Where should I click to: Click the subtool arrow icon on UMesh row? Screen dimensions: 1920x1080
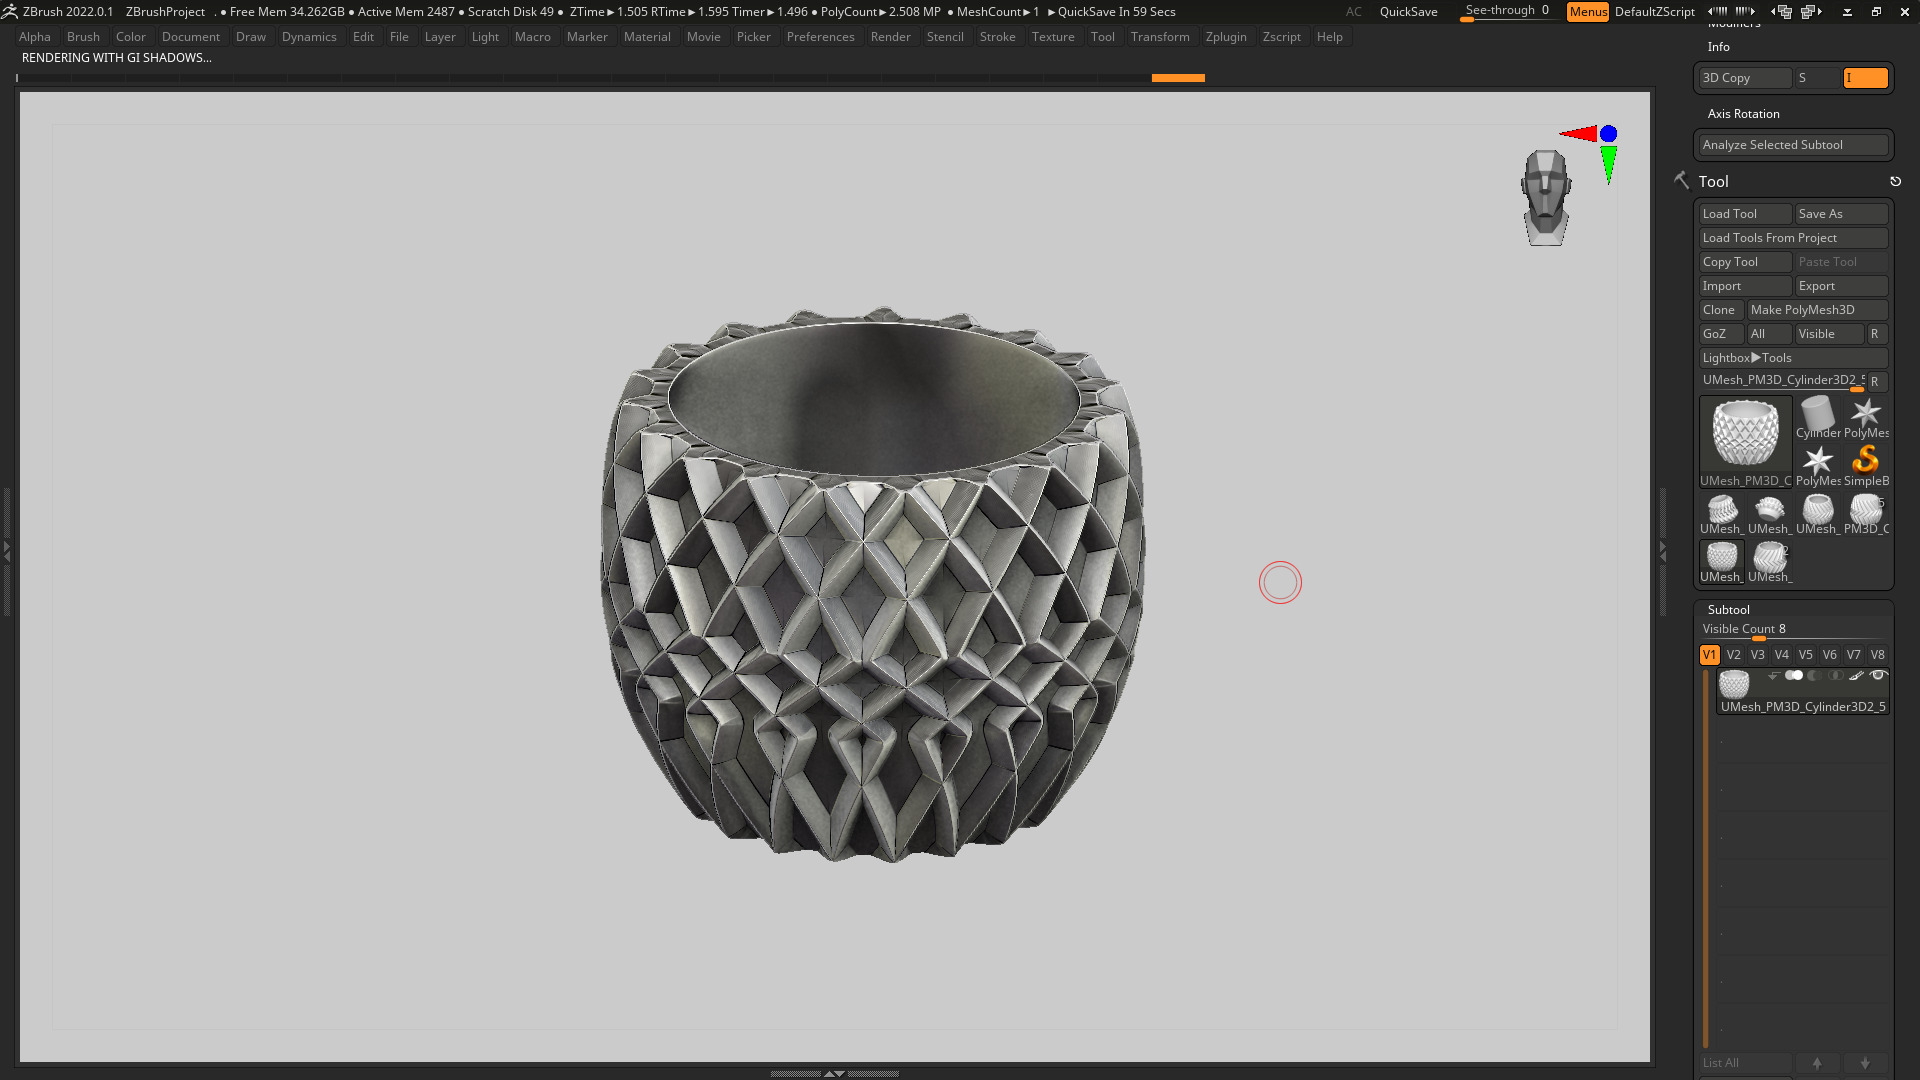[x=1773, y=676]
